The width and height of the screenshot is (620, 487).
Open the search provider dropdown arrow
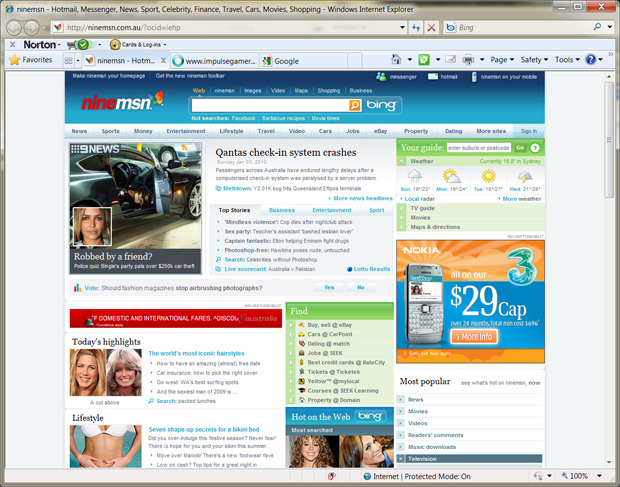click(x=610, y=27)
